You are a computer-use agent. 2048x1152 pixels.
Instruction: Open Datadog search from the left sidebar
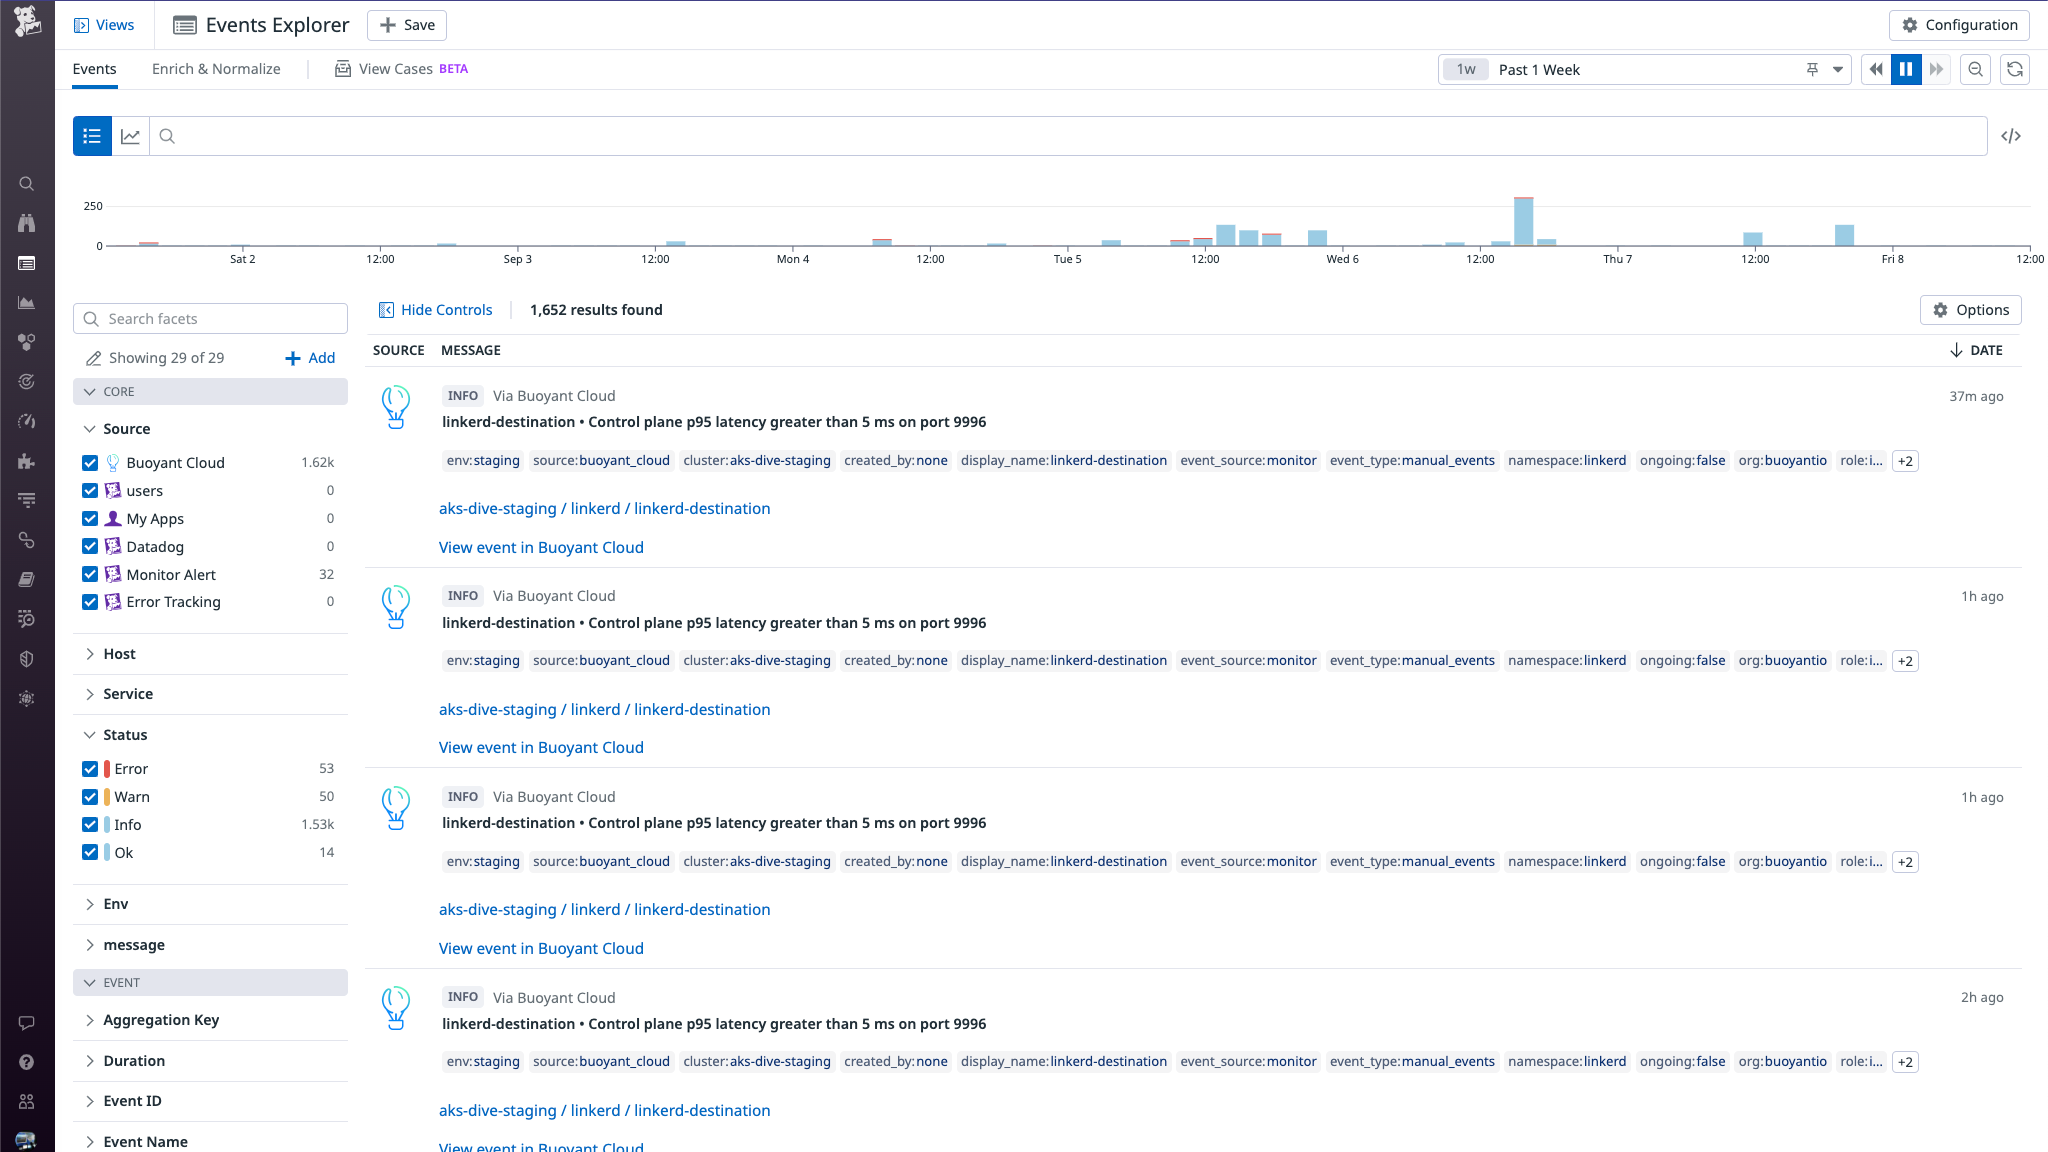26,183
